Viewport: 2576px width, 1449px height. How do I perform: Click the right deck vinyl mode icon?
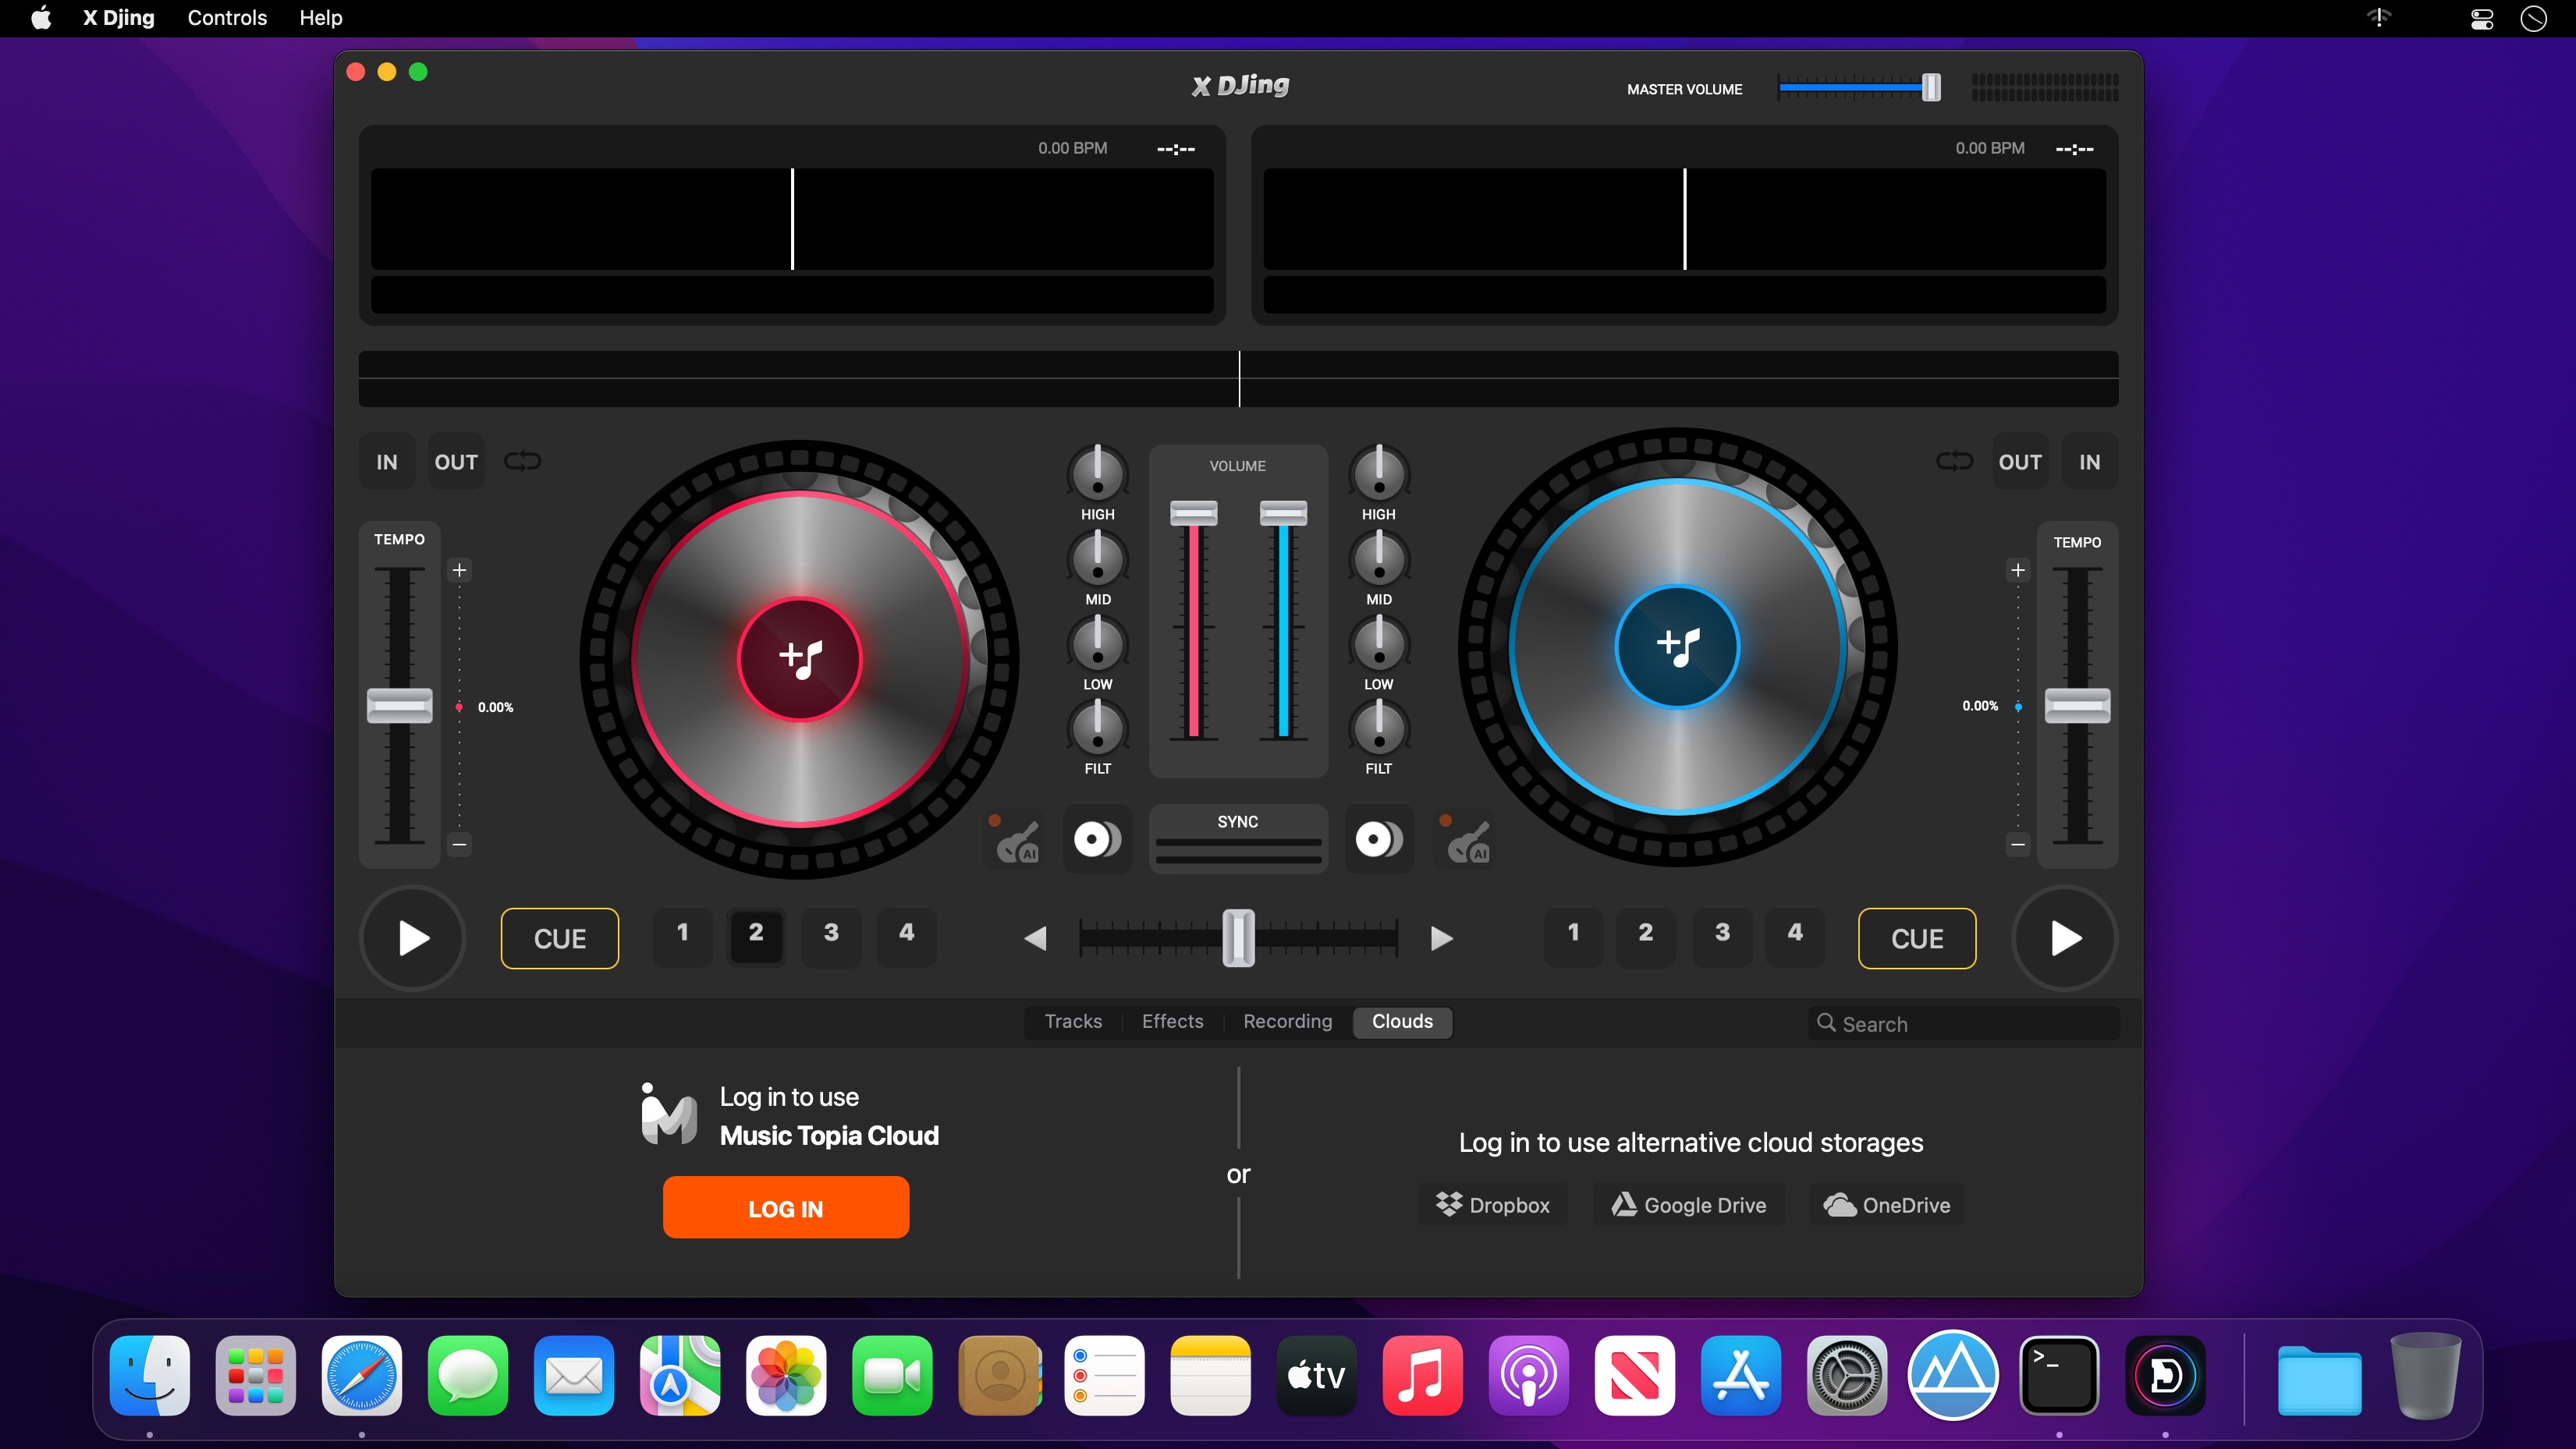pyautogui.click(x=1379, y=839)
